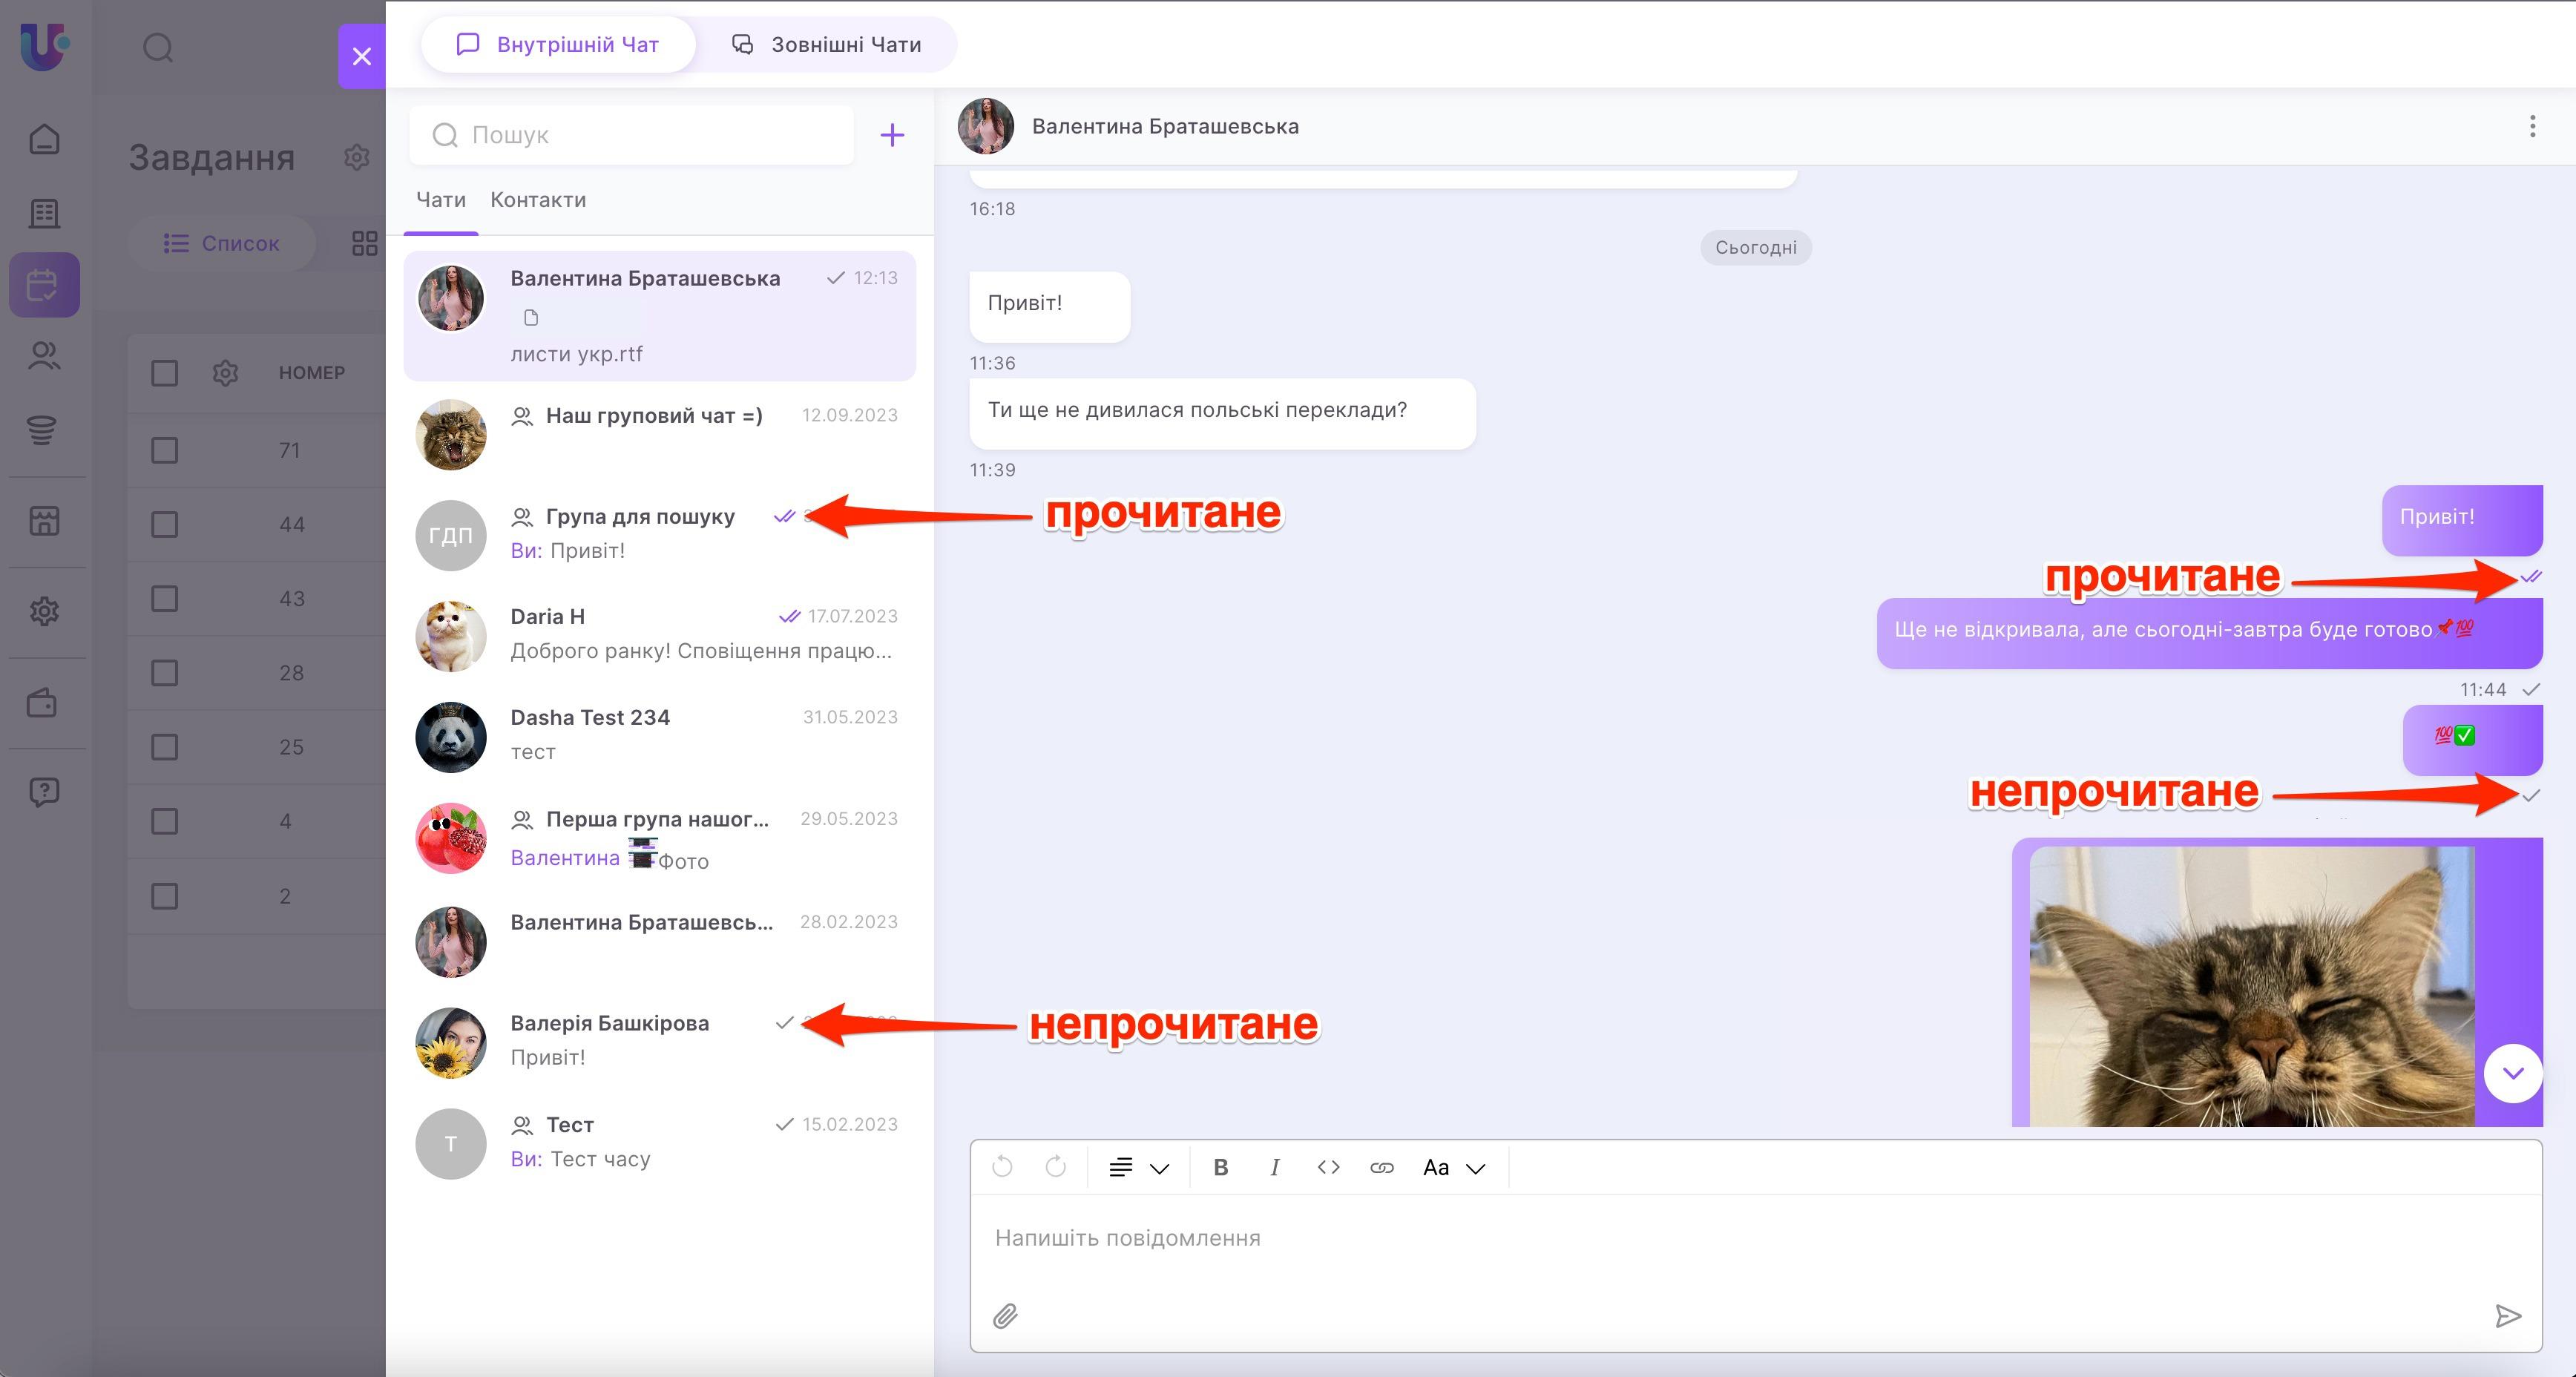The image size is (2576, 1377).
Task: Toggle bold text formatting
Action: coord(1220,1167)
